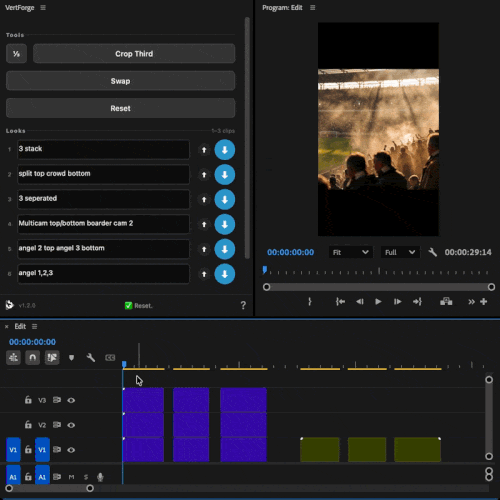This screenshot has height=500, width=500.
Task: Click the VertForge panel vertical scrollbar
Action: coord(247,138)
